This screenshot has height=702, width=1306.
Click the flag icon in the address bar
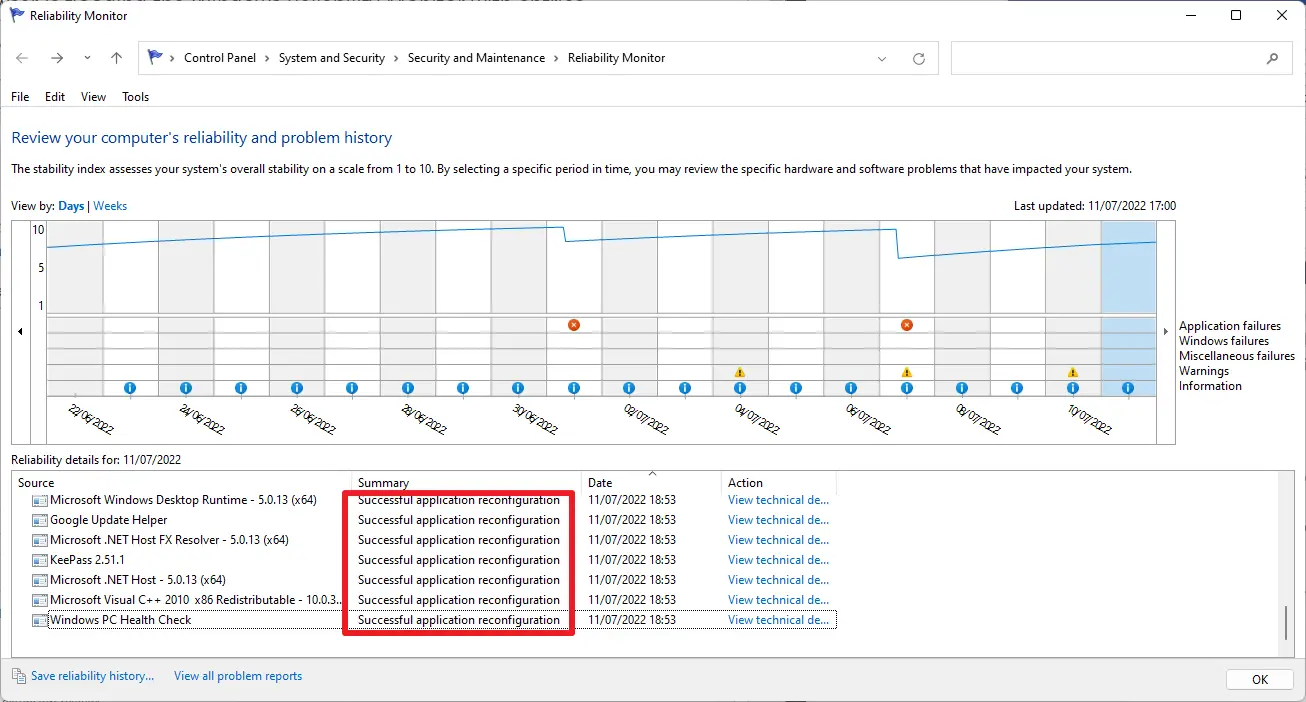click(154, 57)
